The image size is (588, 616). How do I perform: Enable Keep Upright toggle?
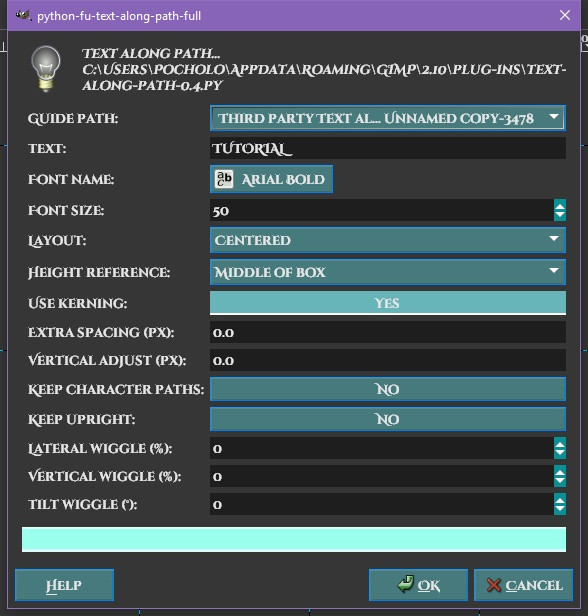pyautogui.click(x=388, y=419)
